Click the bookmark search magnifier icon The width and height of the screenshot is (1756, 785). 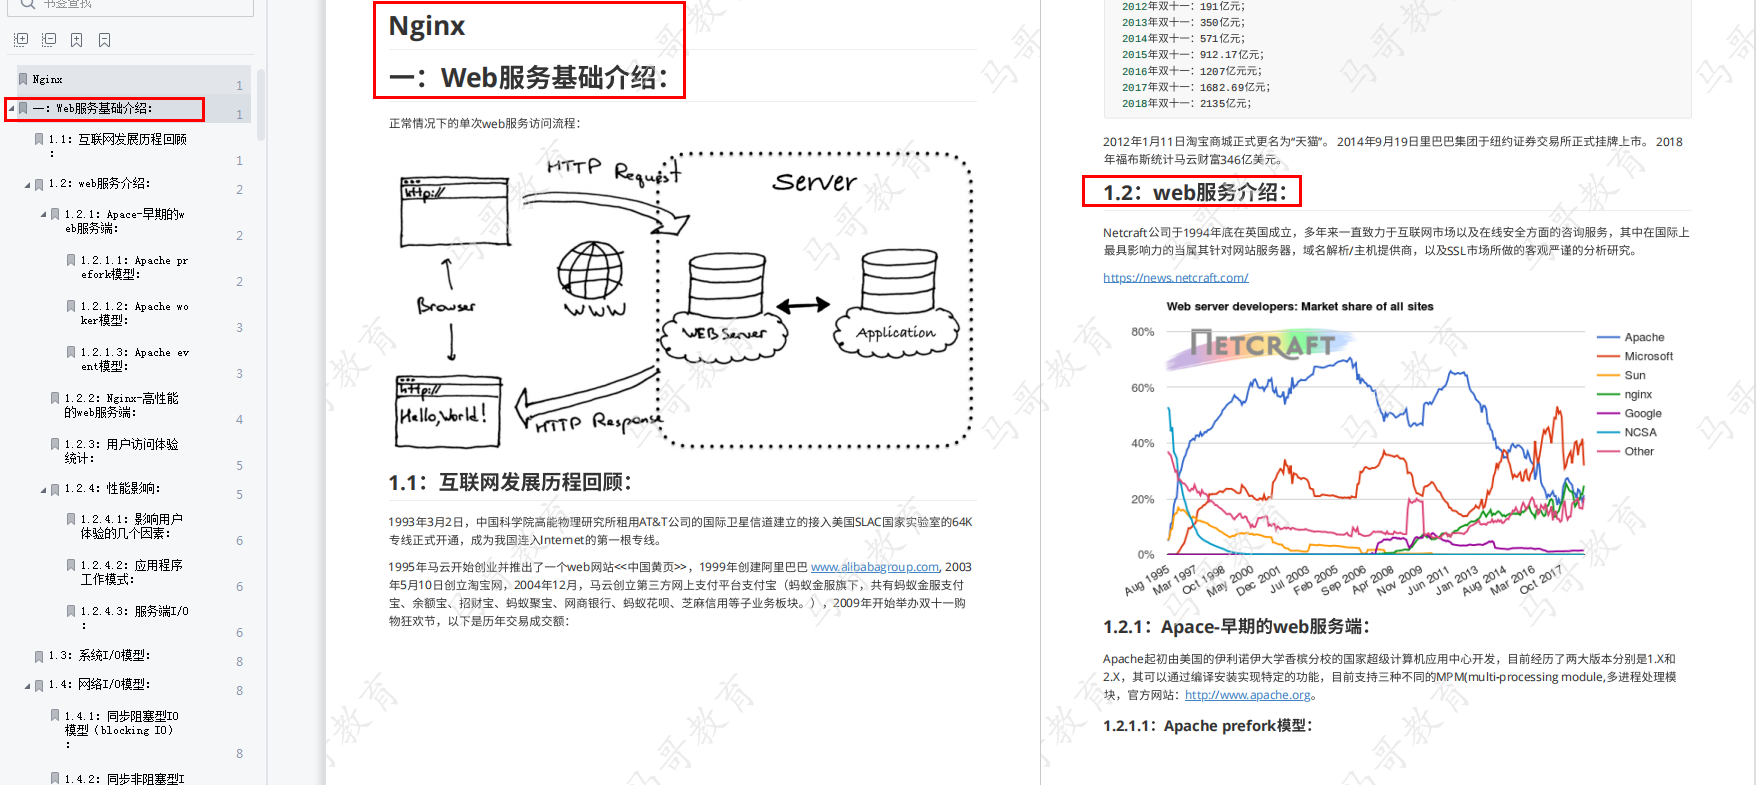coord(28,5)
